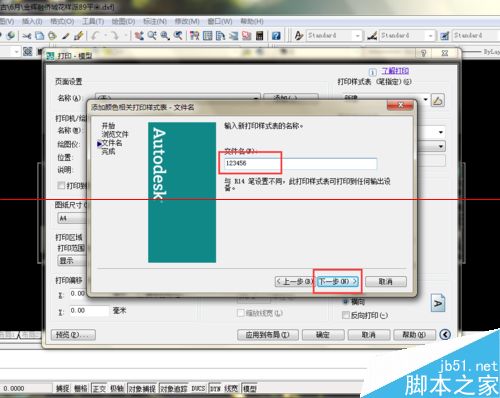
Task: Click the Zoom previous icon
Action: (178, 36)
